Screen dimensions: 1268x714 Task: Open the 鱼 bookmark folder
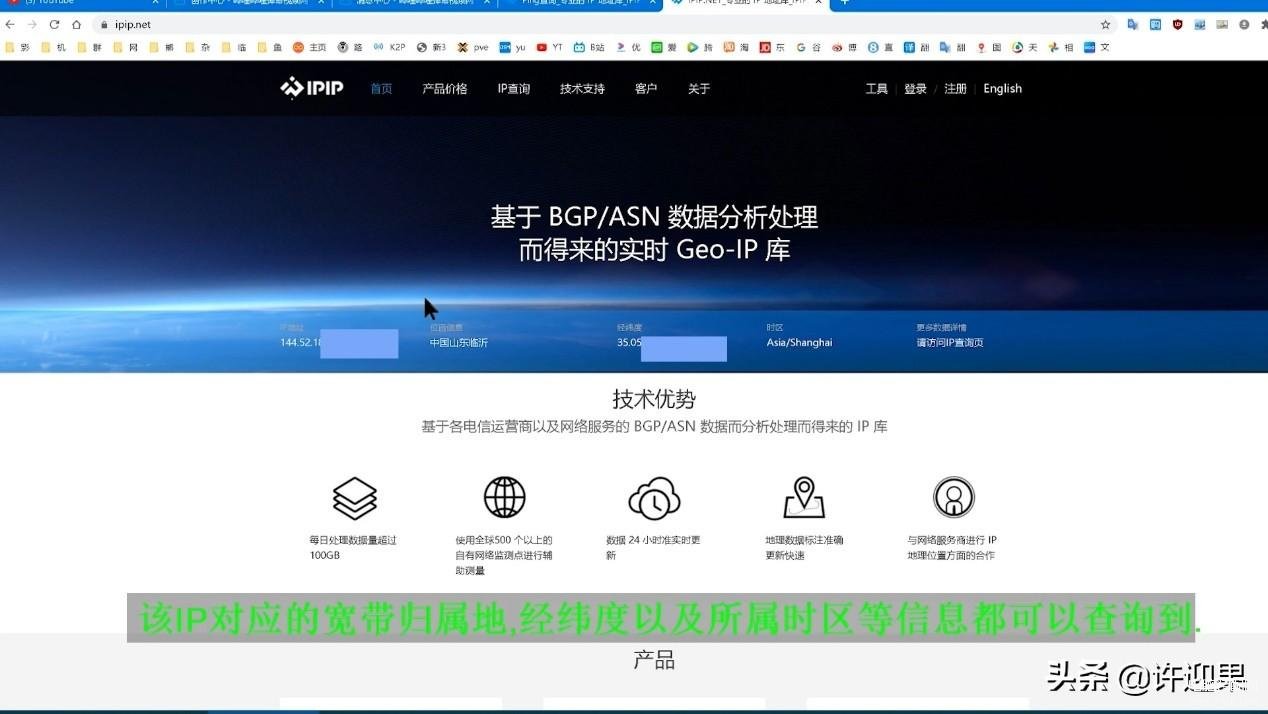coord(269,47)
